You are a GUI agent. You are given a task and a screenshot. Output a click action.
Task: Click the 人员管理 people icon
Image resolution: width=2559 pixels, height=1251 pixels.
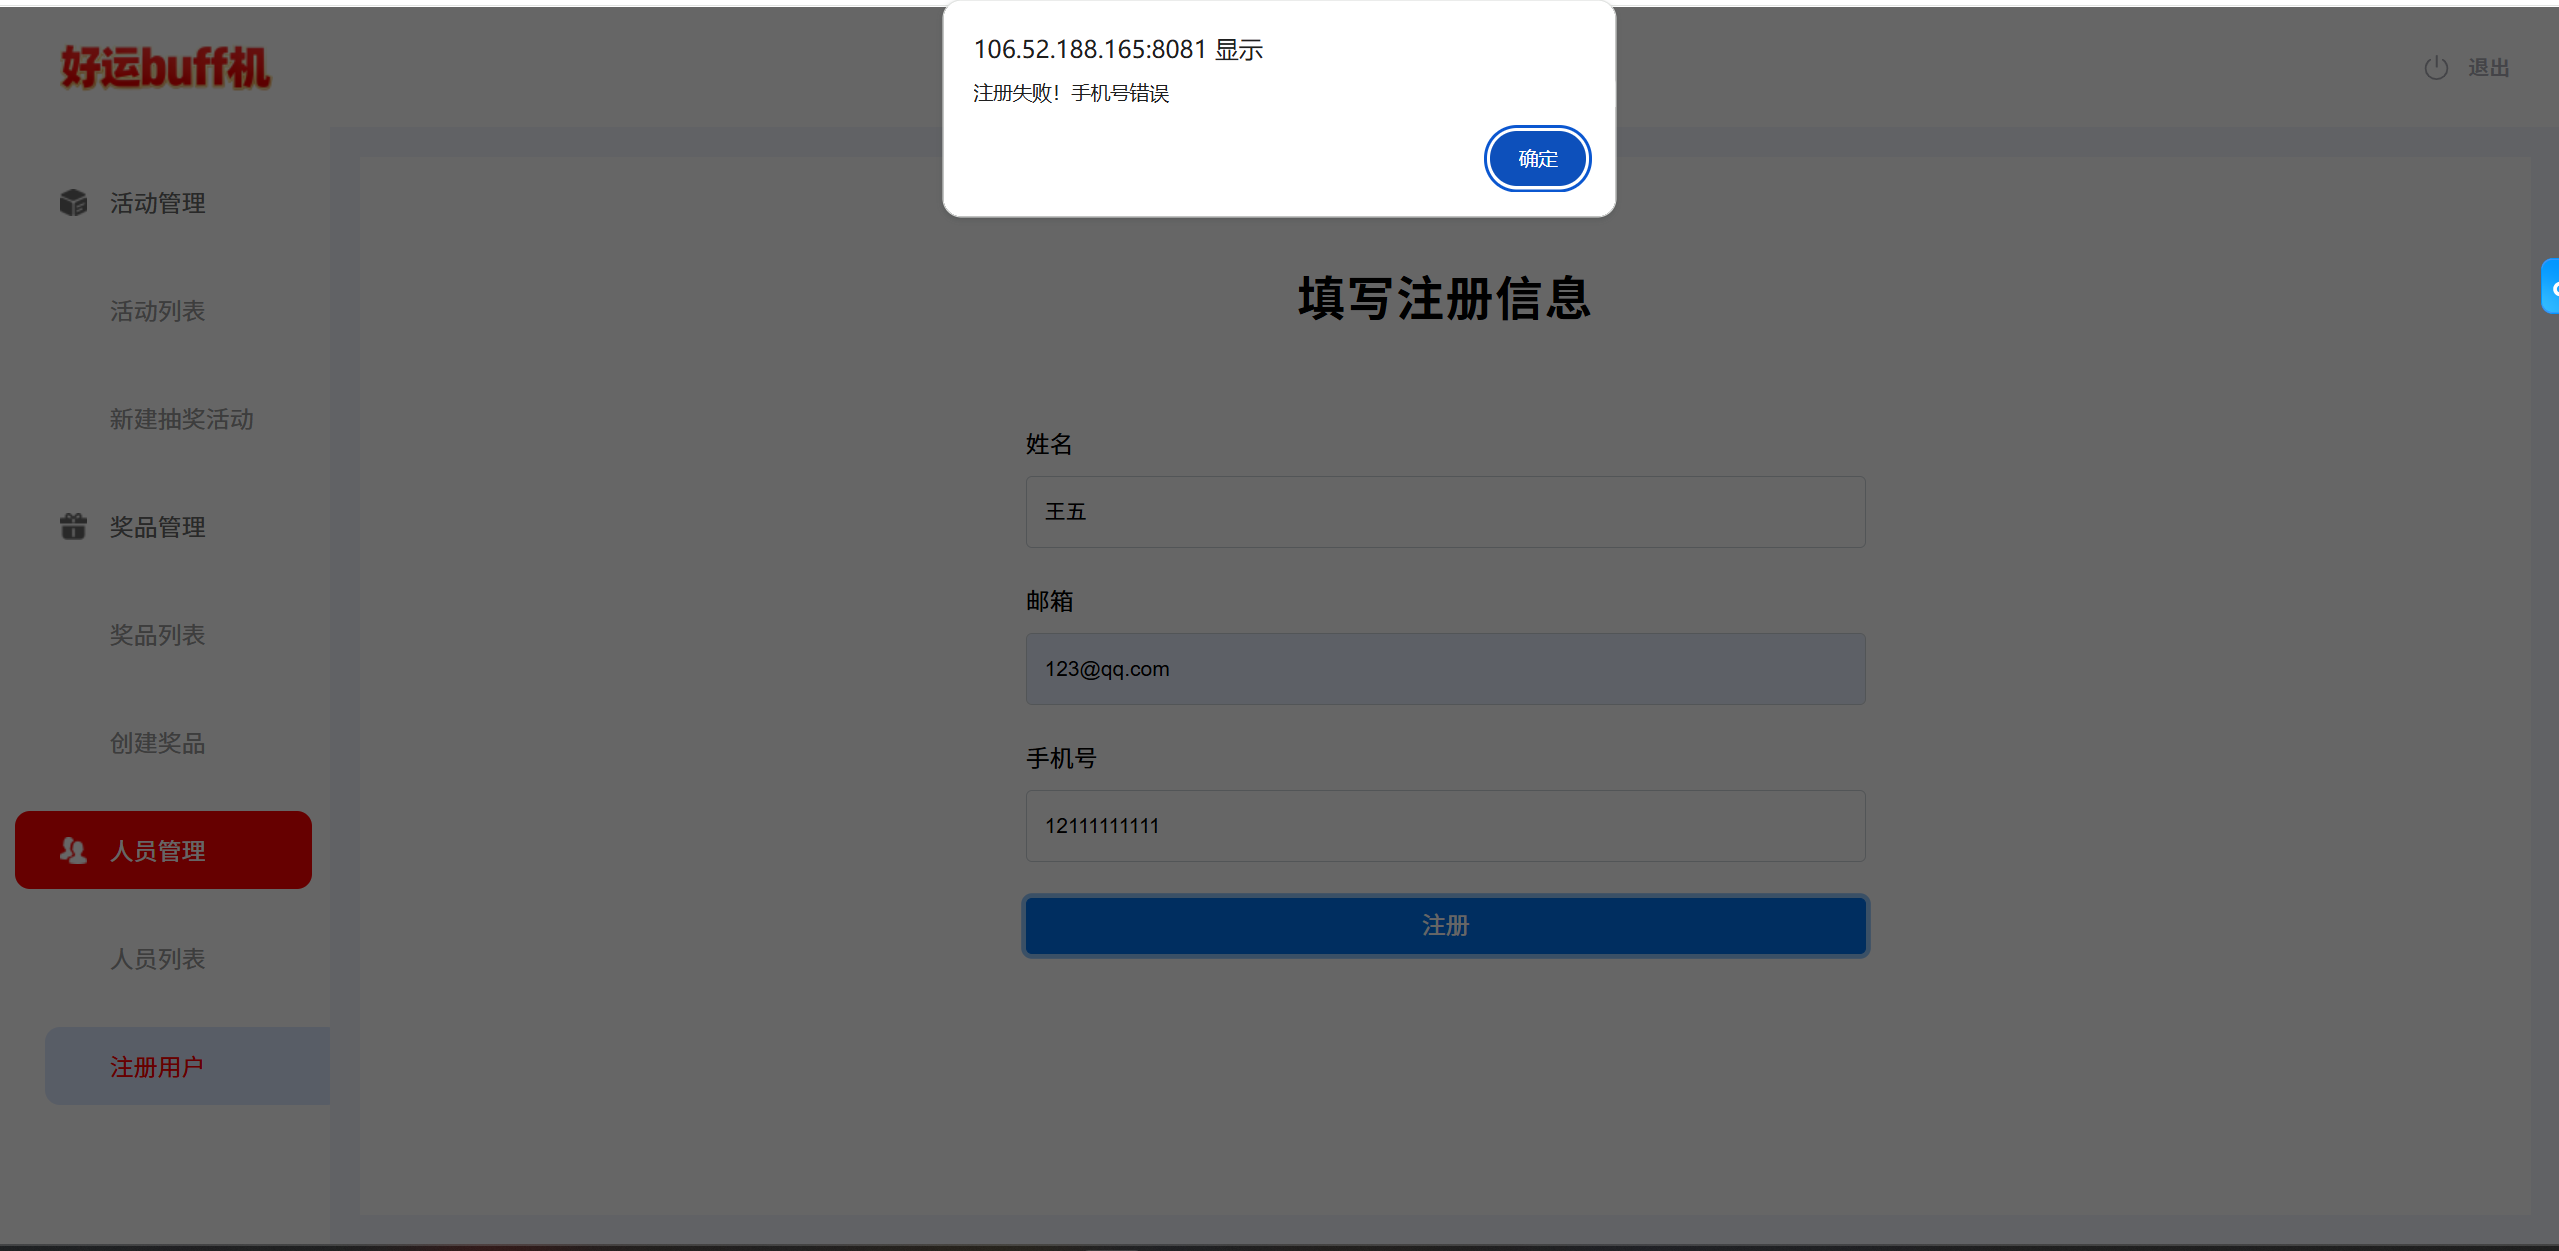73,851
